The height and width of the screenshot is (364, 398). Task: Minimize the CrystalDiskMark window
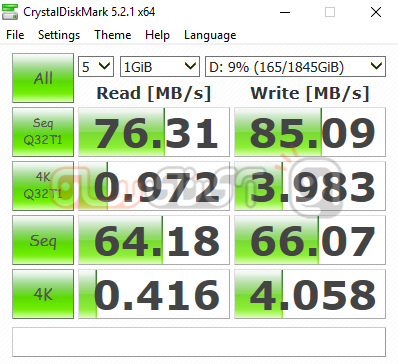tap(285, 12)
